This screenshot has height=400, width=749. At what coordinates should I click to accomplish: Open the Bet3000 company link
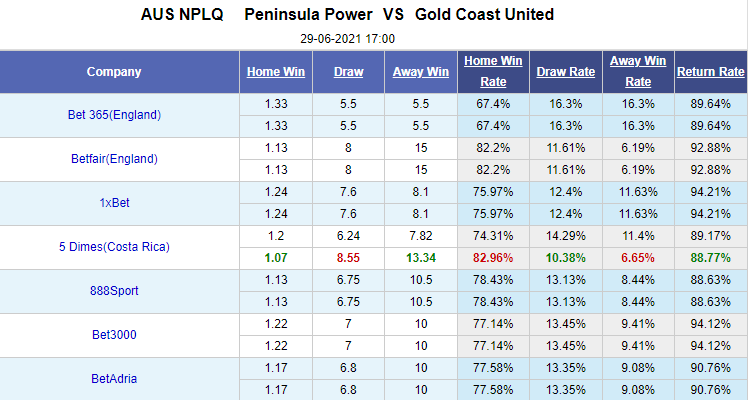(x=114, y=335)
